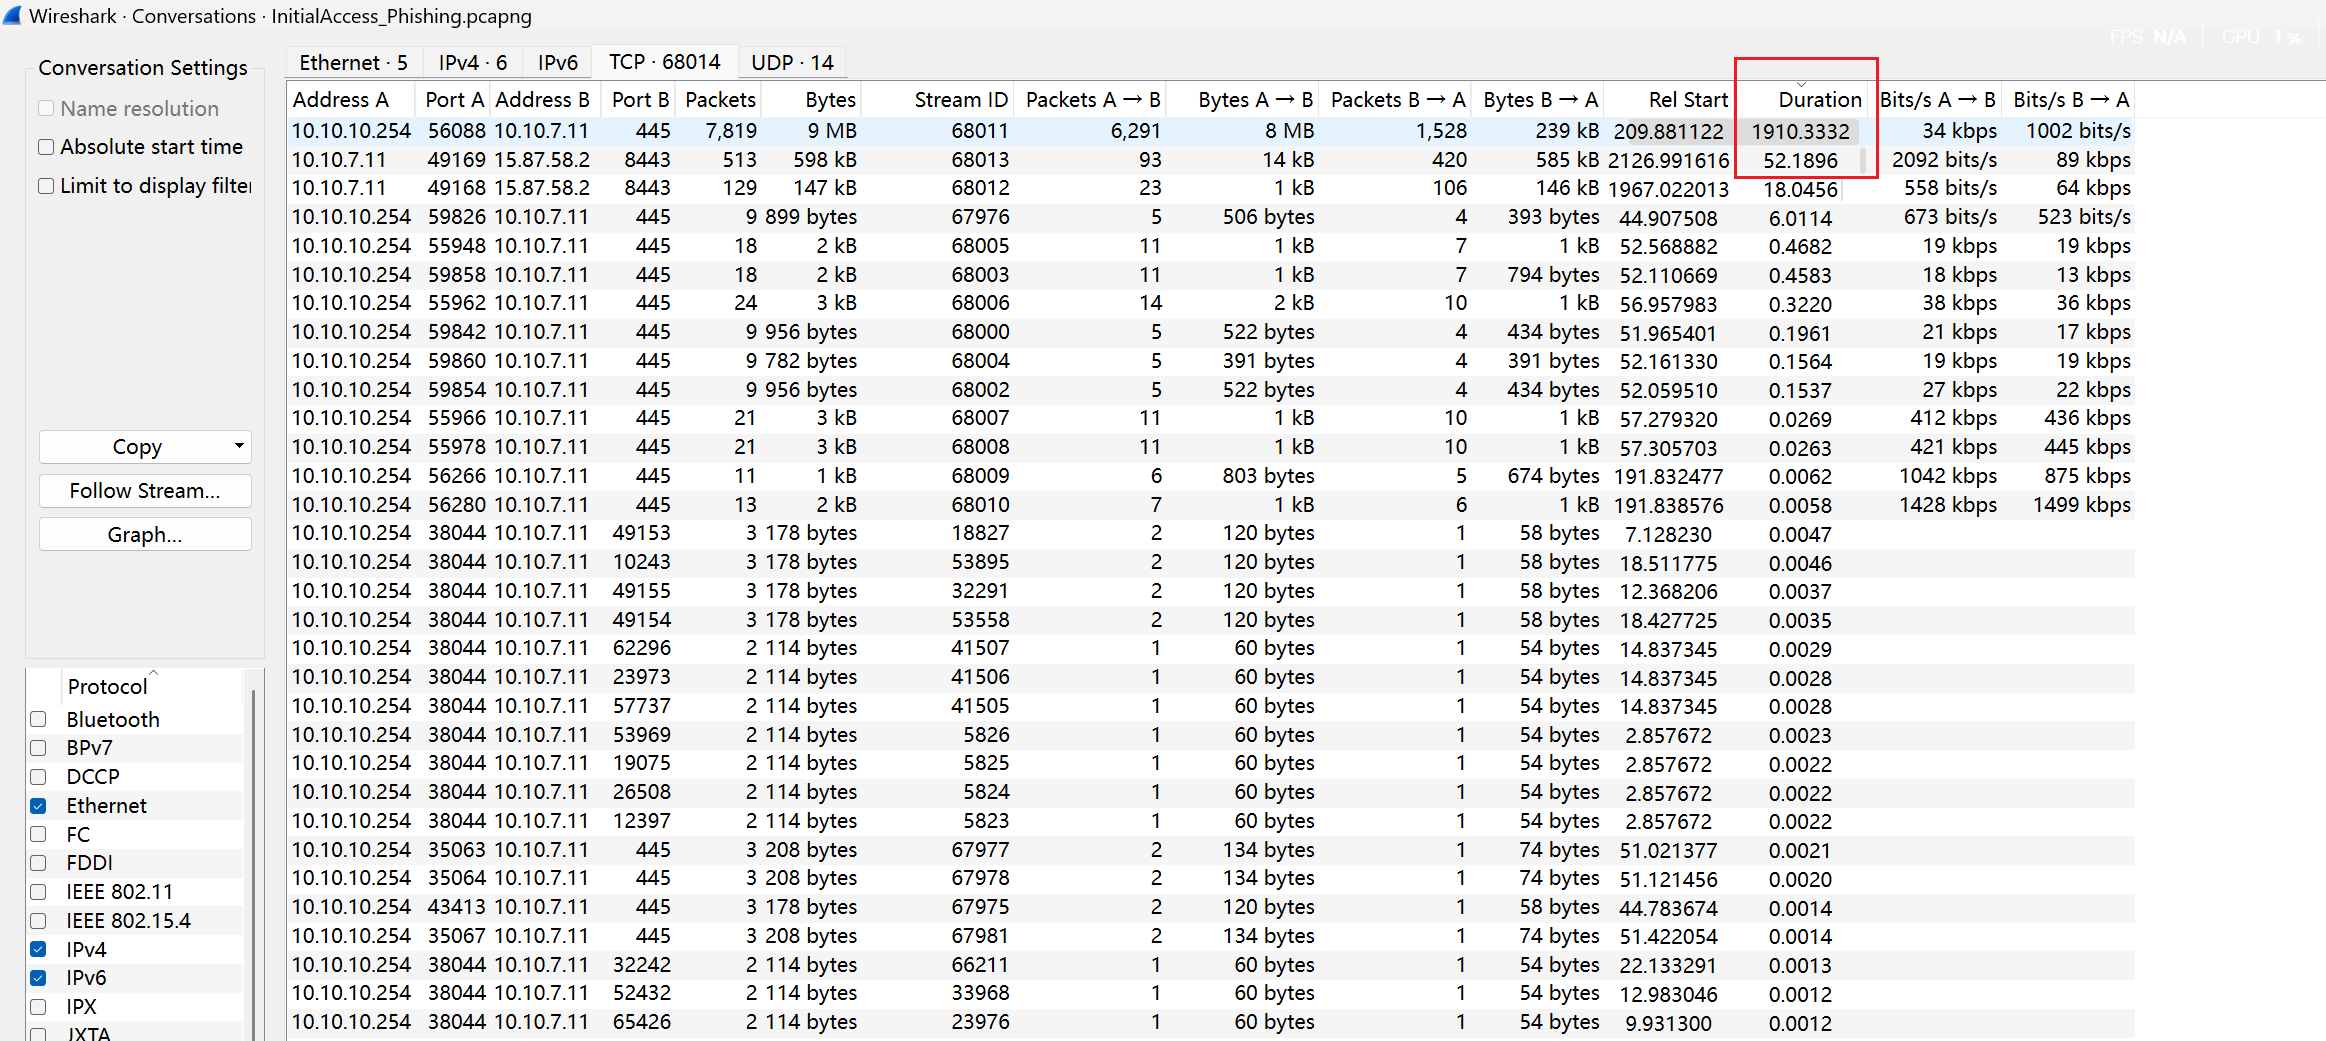
Task: Check the DCCP protocol checkbox
Action: 38,777
